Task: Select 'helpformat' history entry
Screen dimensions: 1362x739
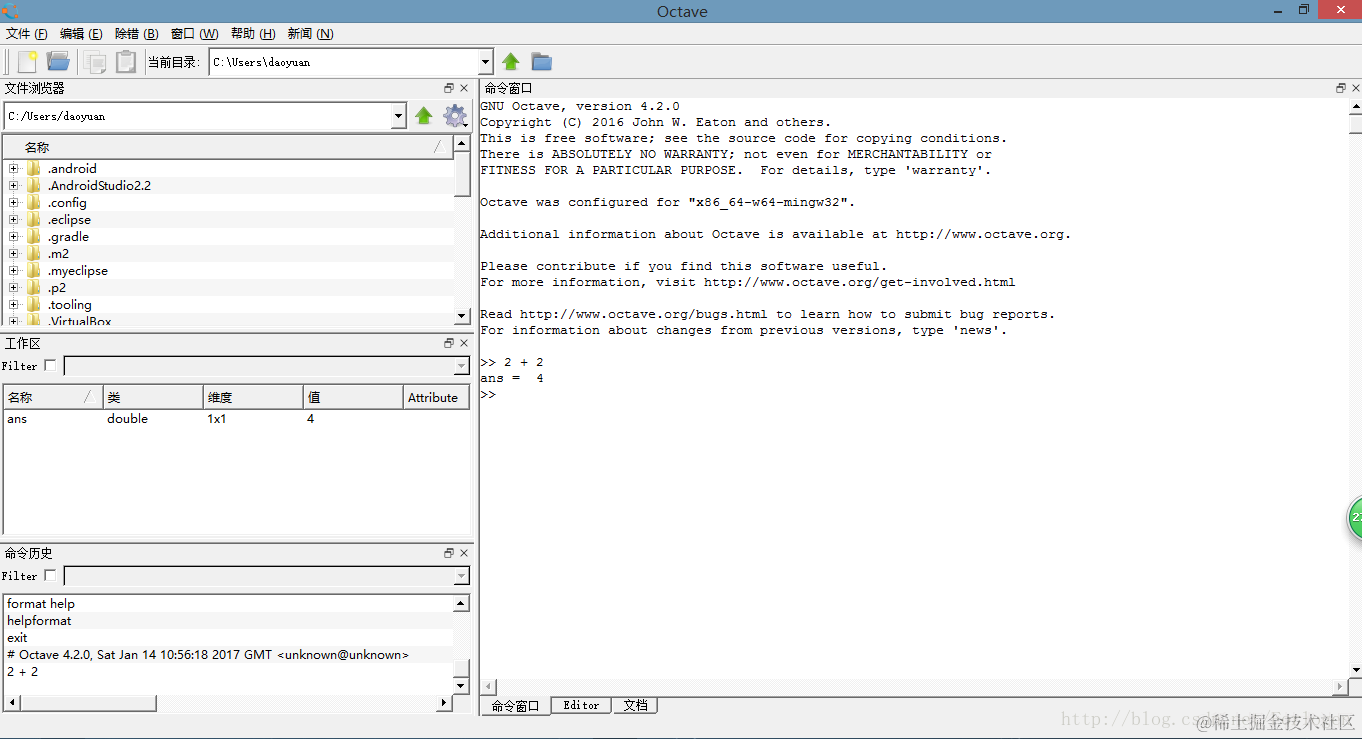Action: (228, 621)
